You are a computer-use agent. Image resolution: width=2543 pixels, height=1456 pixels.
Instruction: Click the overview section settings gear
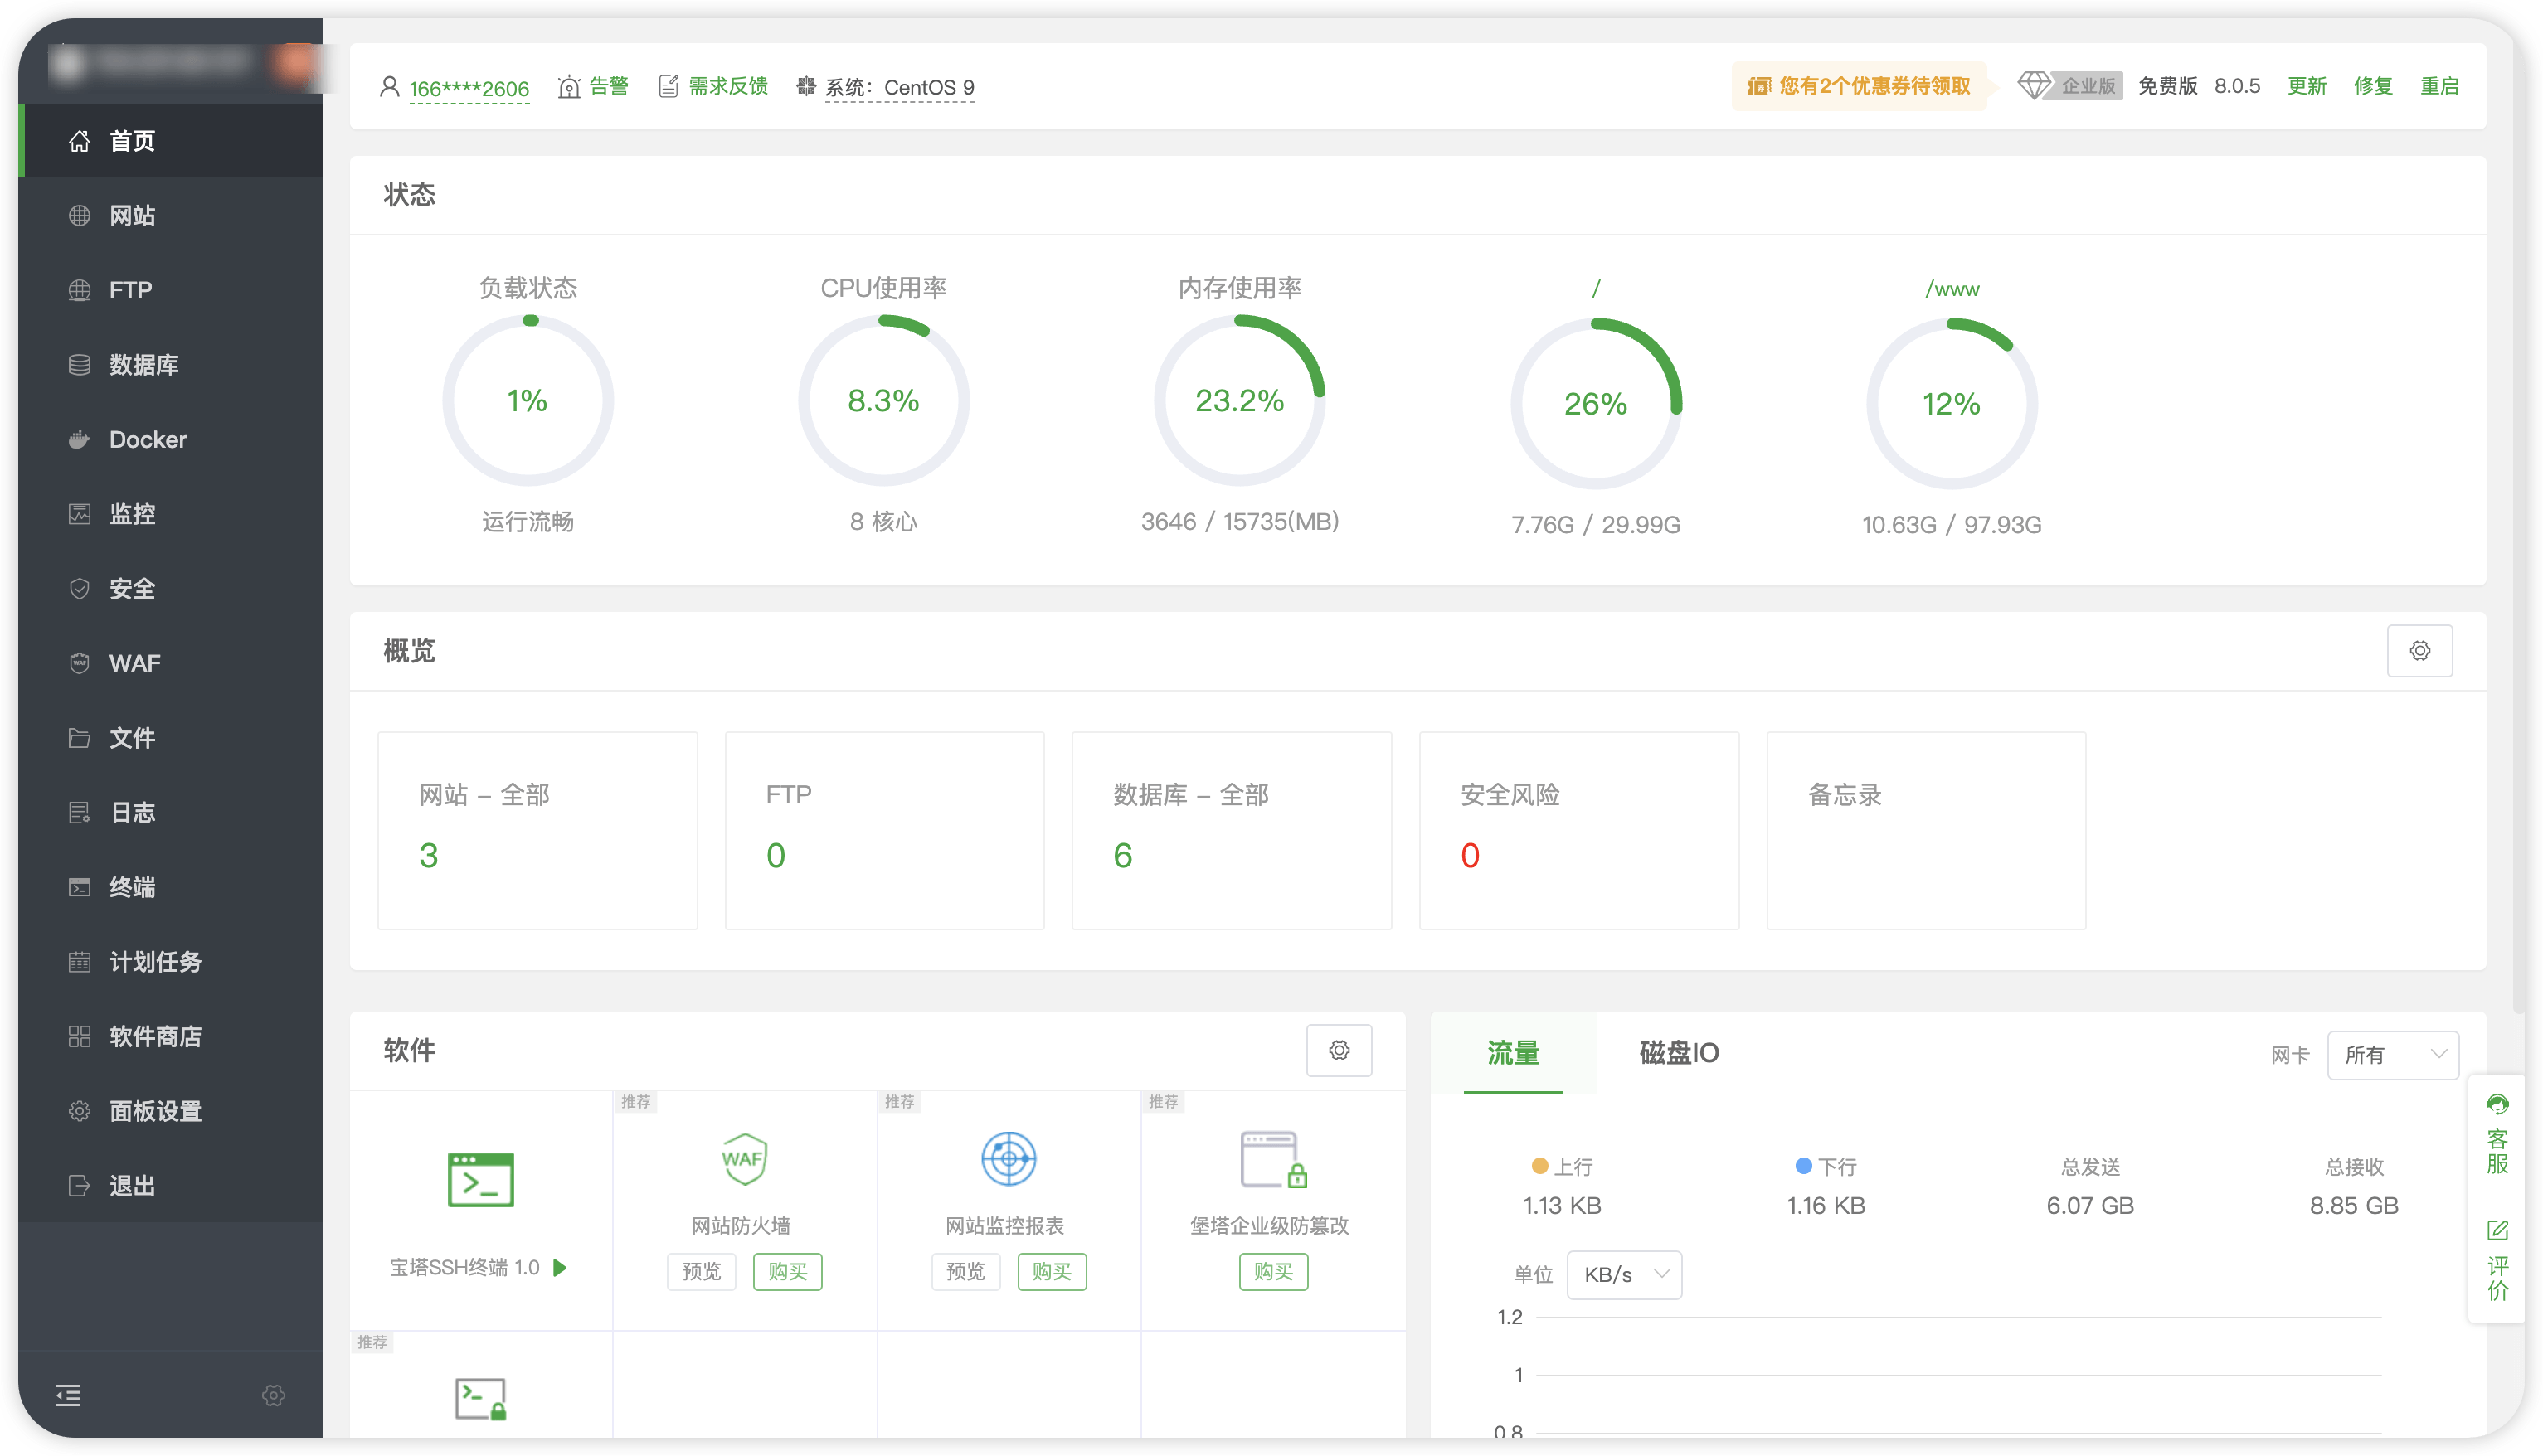[2419, 651]
